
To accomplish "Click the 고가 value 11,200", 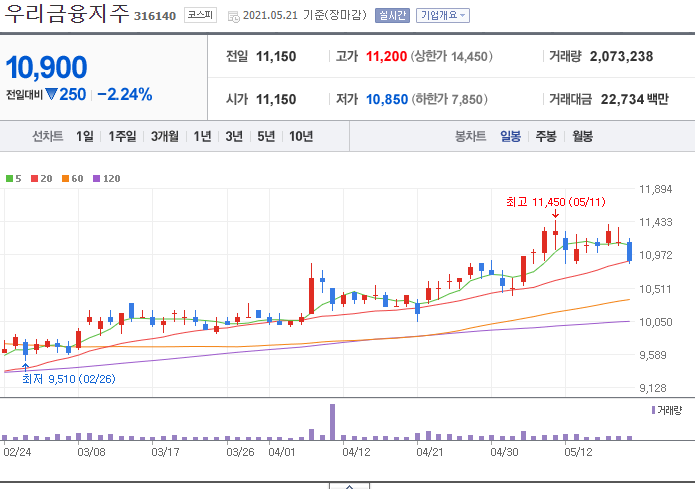I will tap(387, 56).
